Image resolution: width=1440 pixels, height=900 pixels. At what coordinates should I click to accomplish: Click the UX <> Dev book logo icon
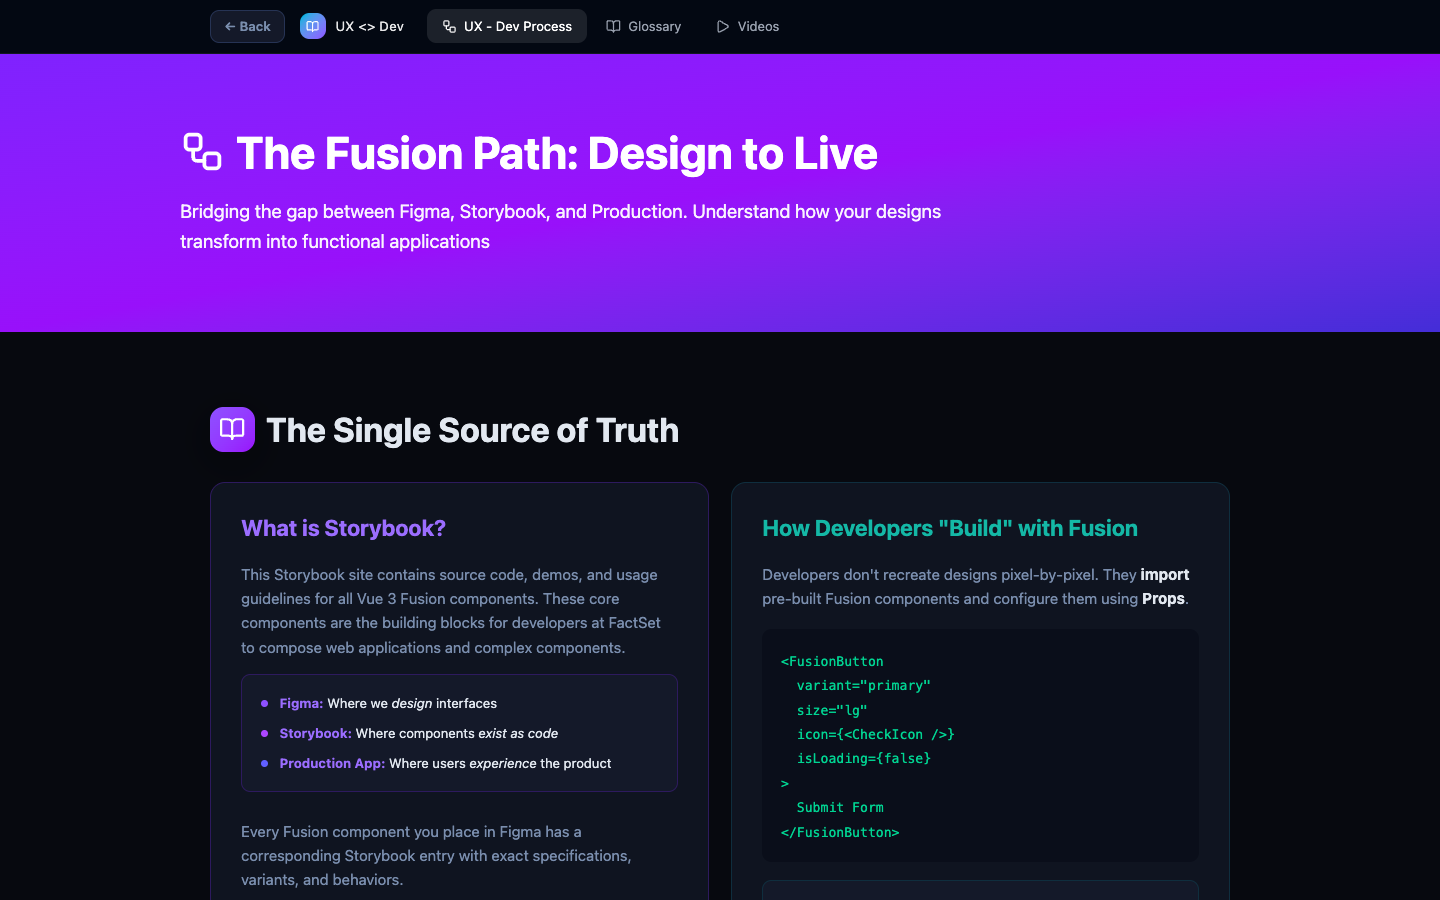[x=313, y=26]
